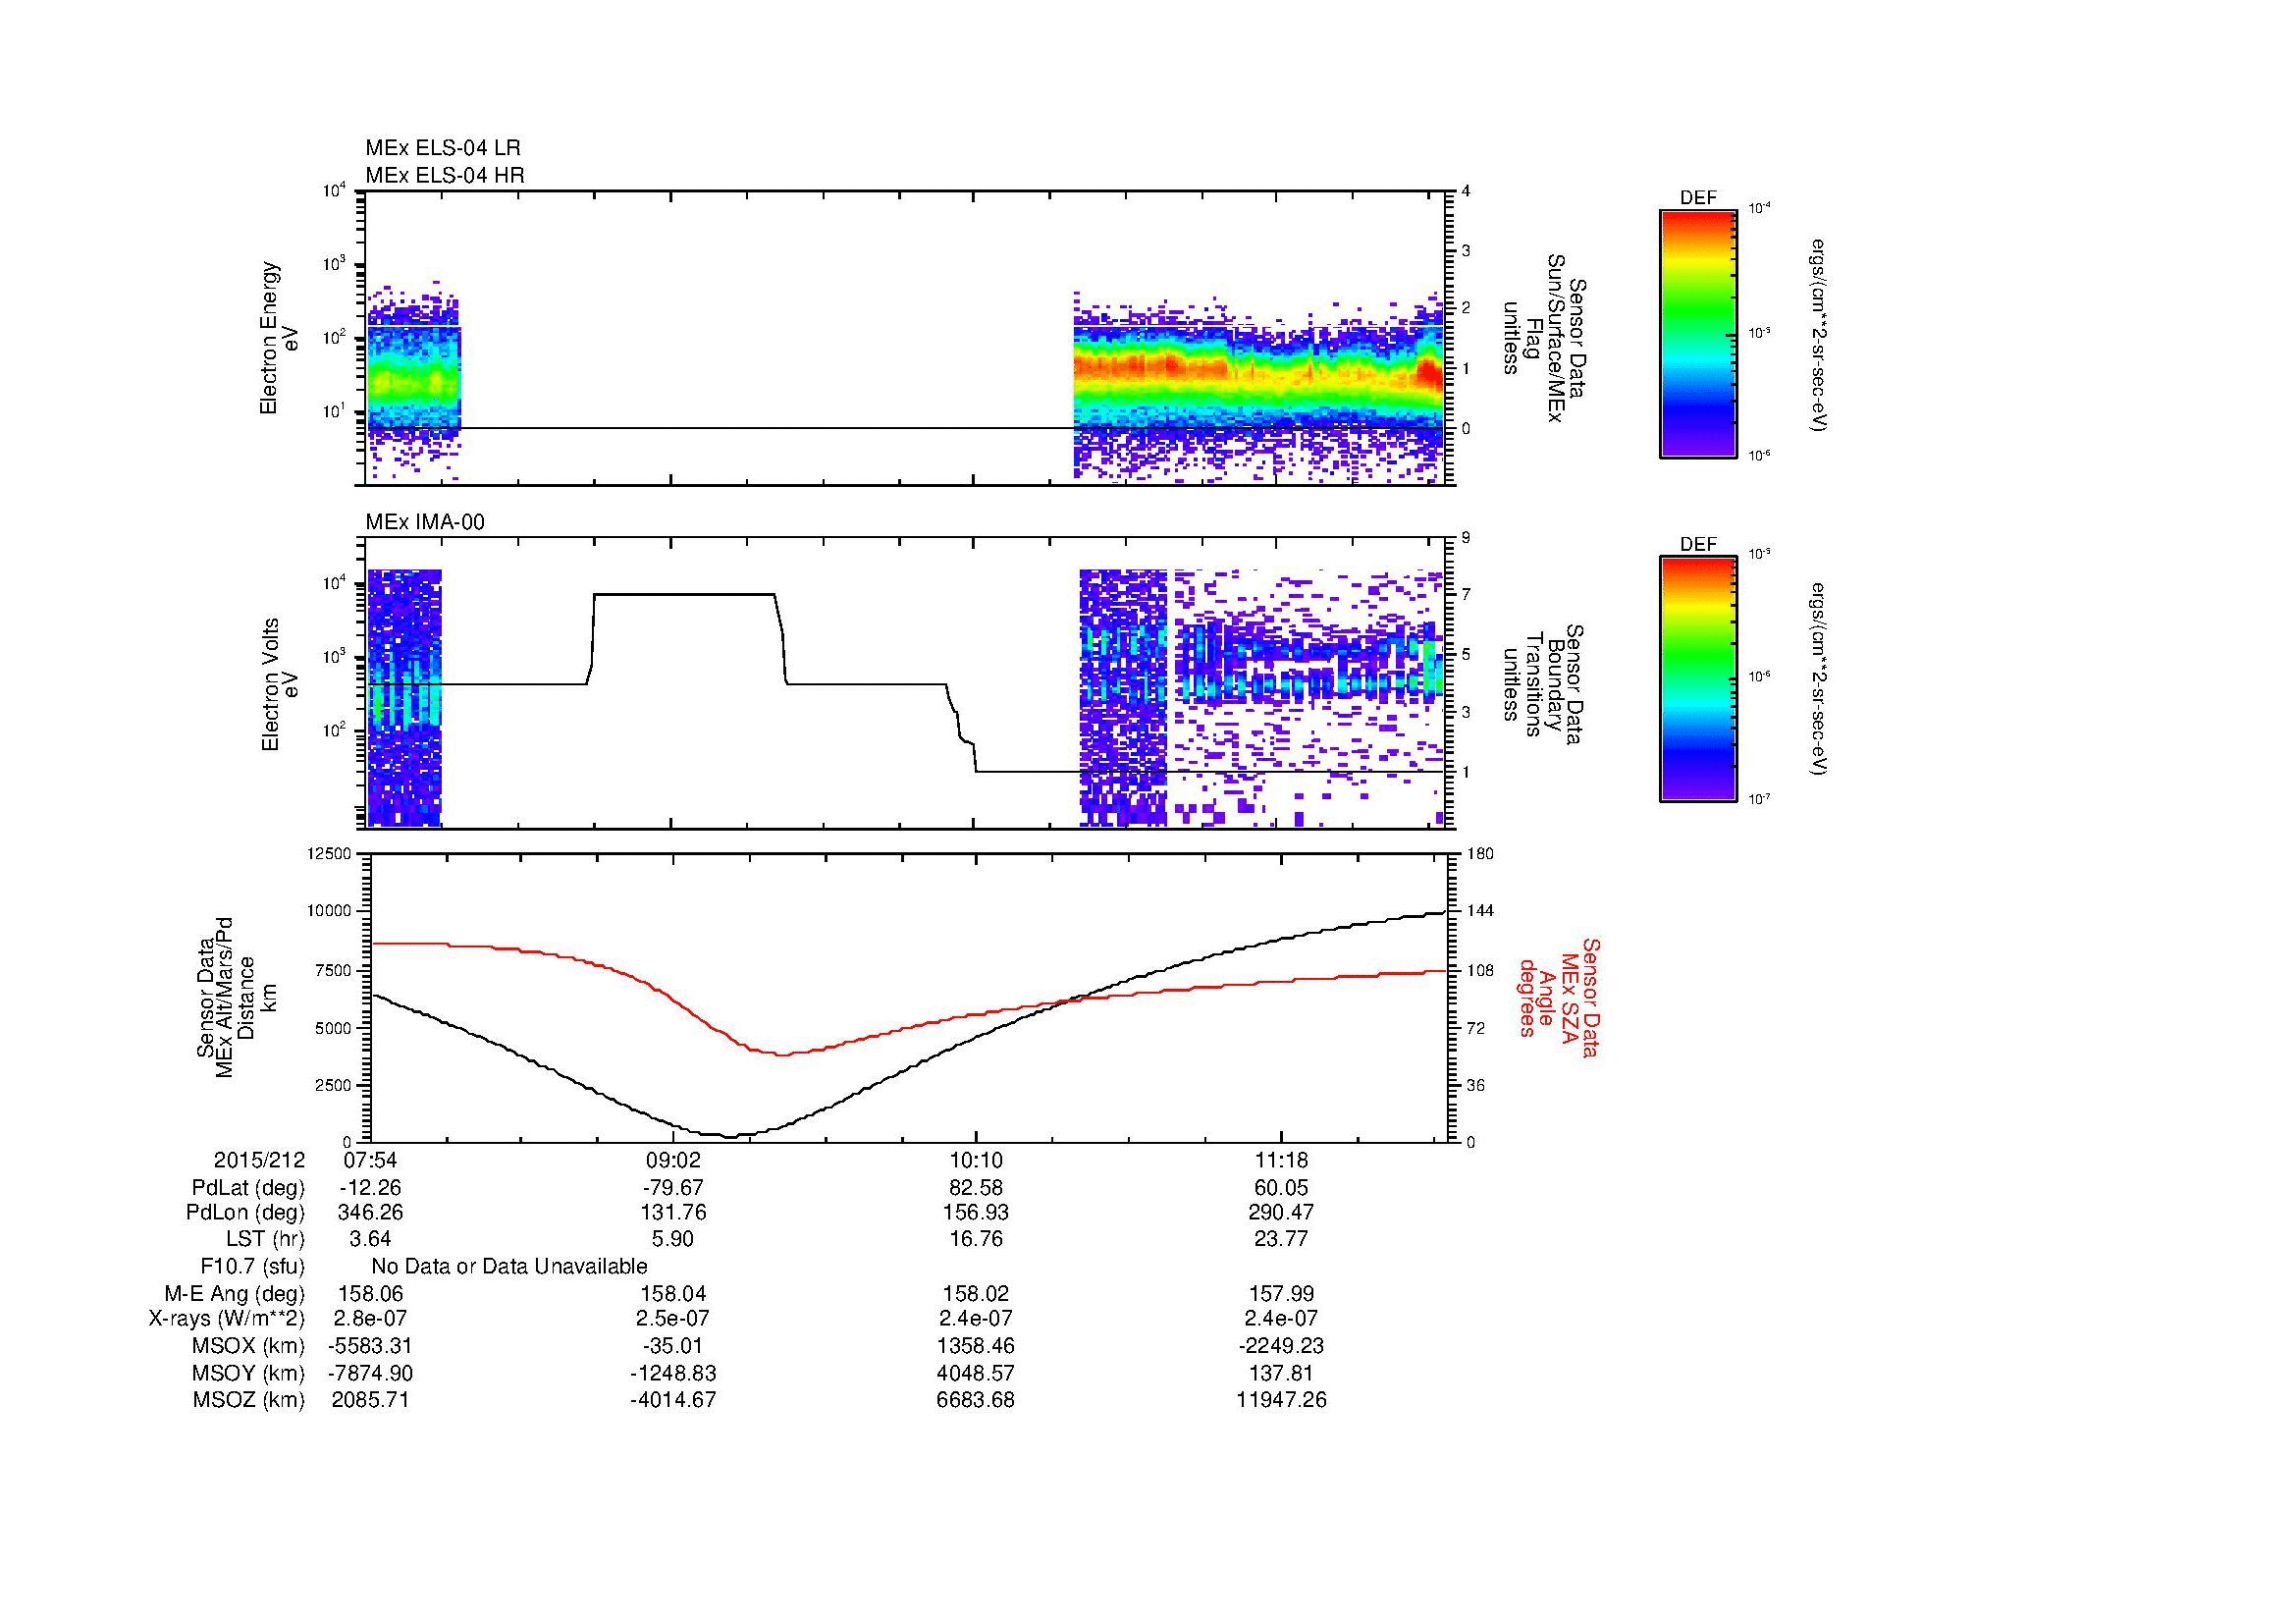Click the 'MSOY (km)' row label
Viewport: 2296px width, 1623px height.
pos(249,1373)
